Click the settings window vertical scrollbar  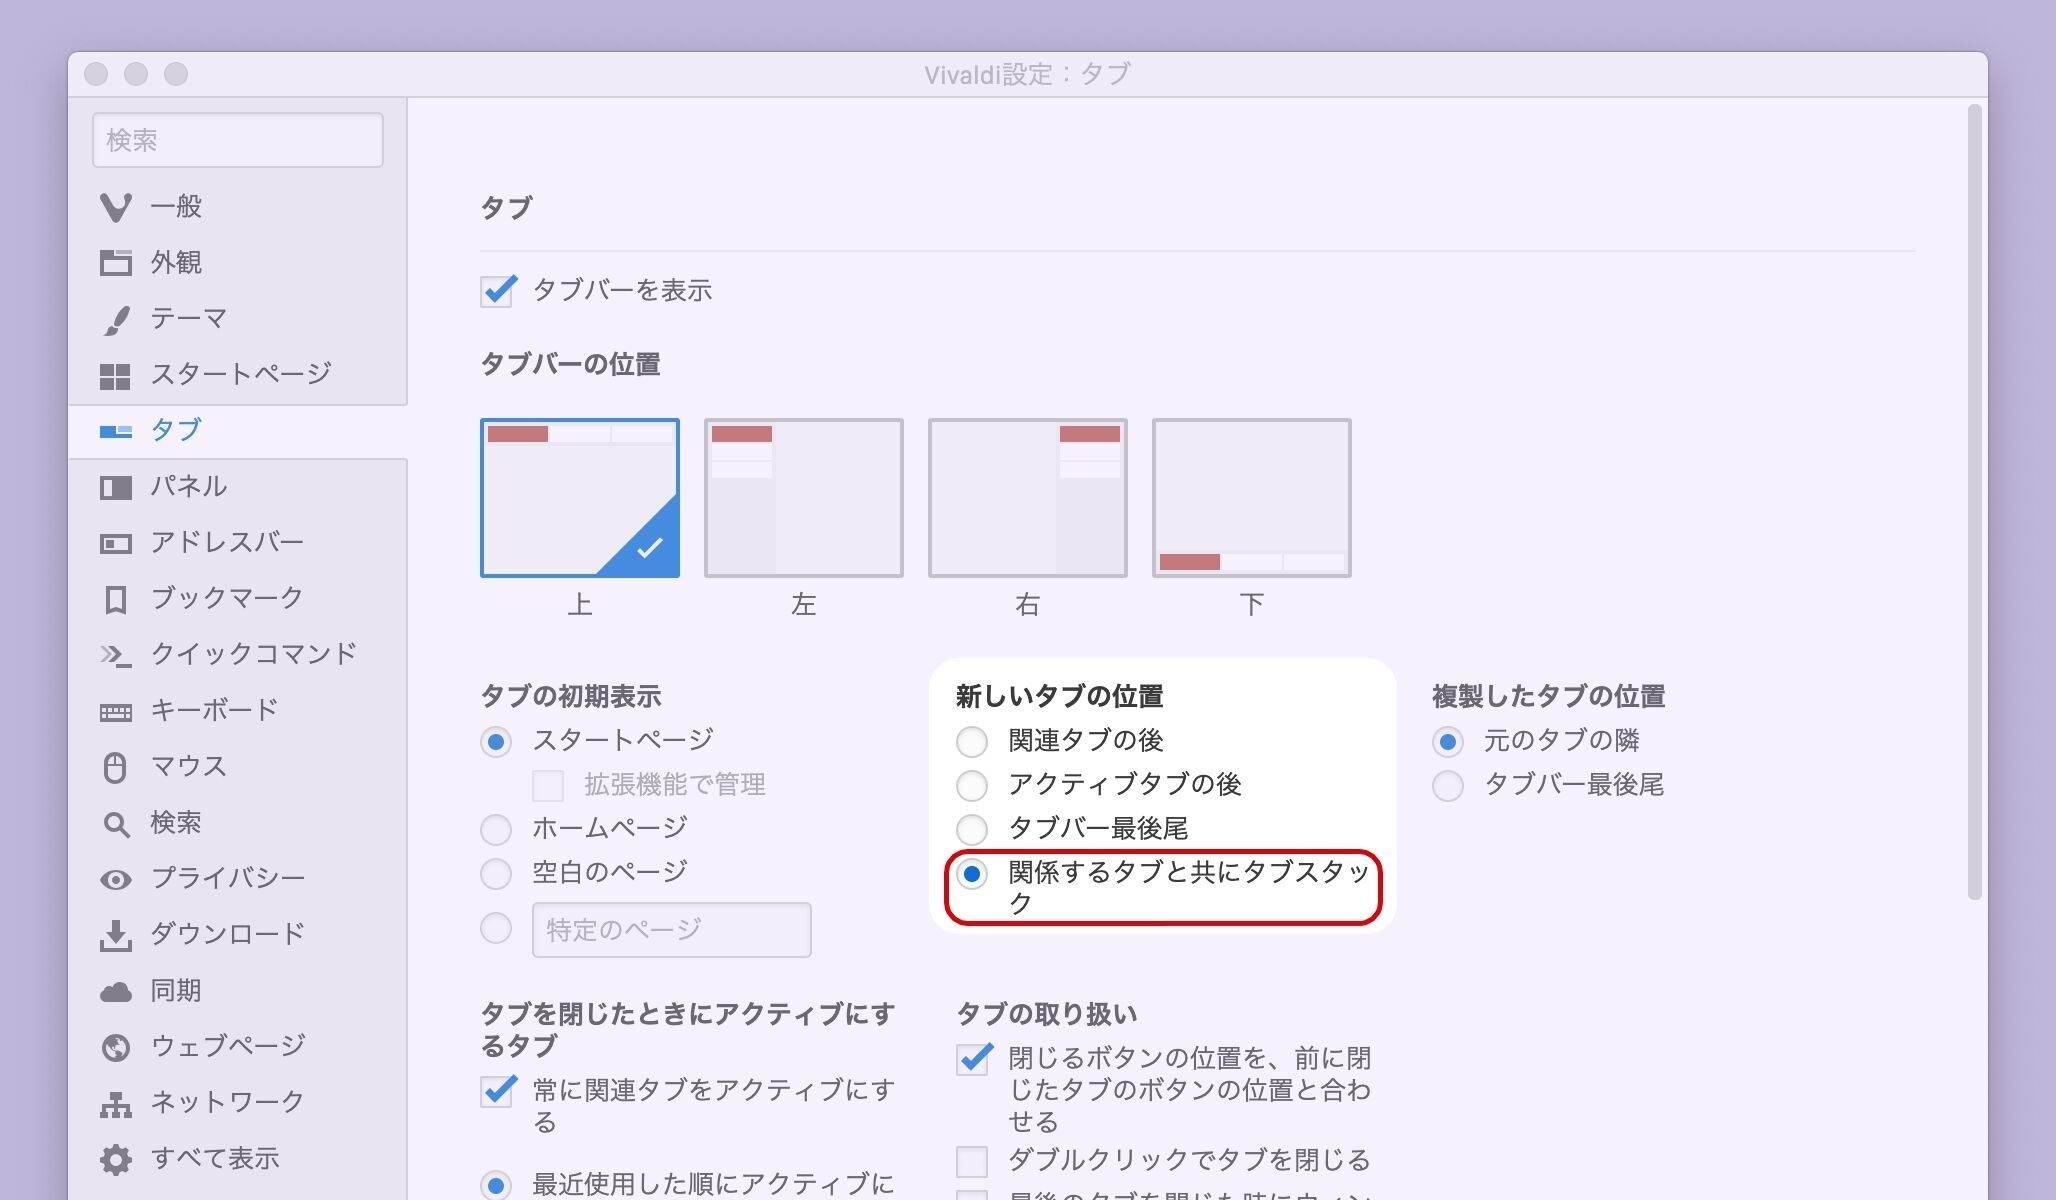(1974, 500)
